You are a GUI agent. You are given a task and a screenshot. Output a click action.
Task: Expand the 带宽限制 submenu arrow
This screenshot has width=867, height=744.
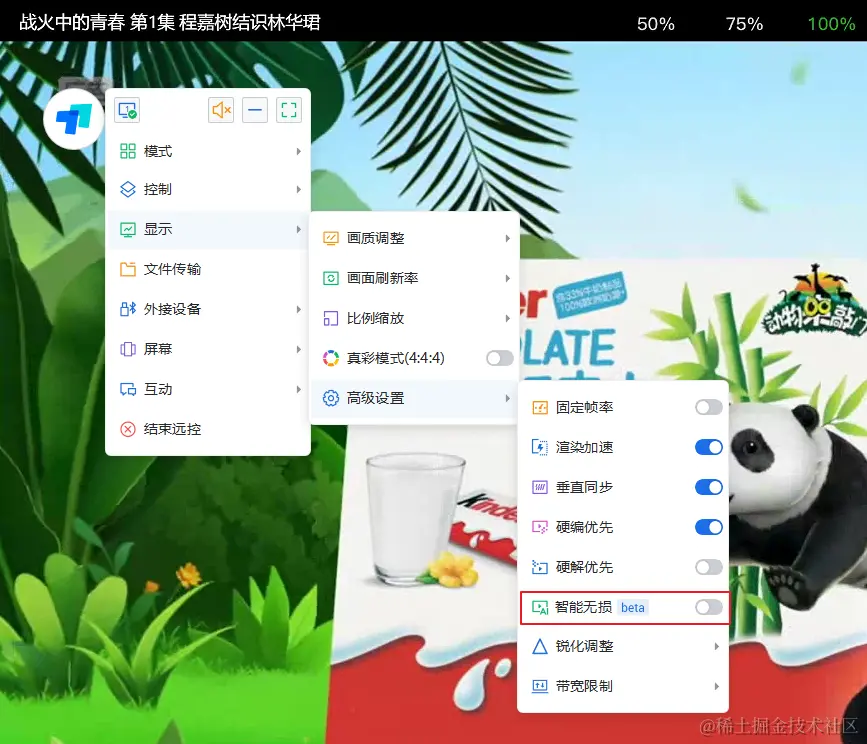click(717, 686)
